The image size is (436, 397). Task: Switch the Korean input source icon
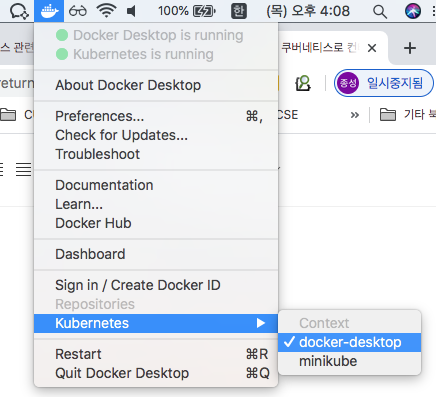[x=239, y=11]
